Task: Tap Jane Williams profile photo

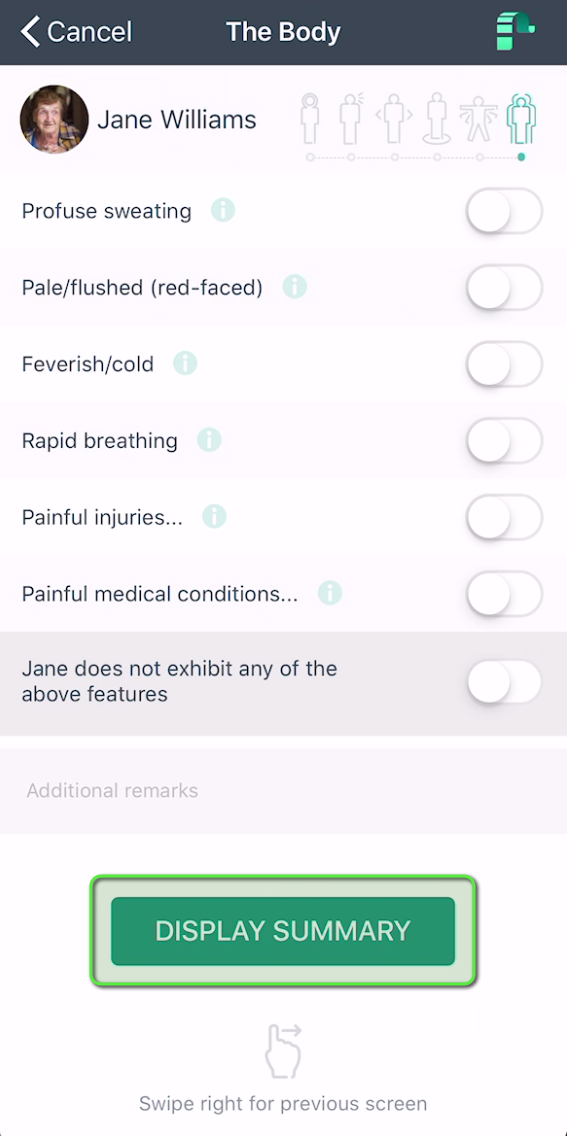Action: (x=54, y=119)
